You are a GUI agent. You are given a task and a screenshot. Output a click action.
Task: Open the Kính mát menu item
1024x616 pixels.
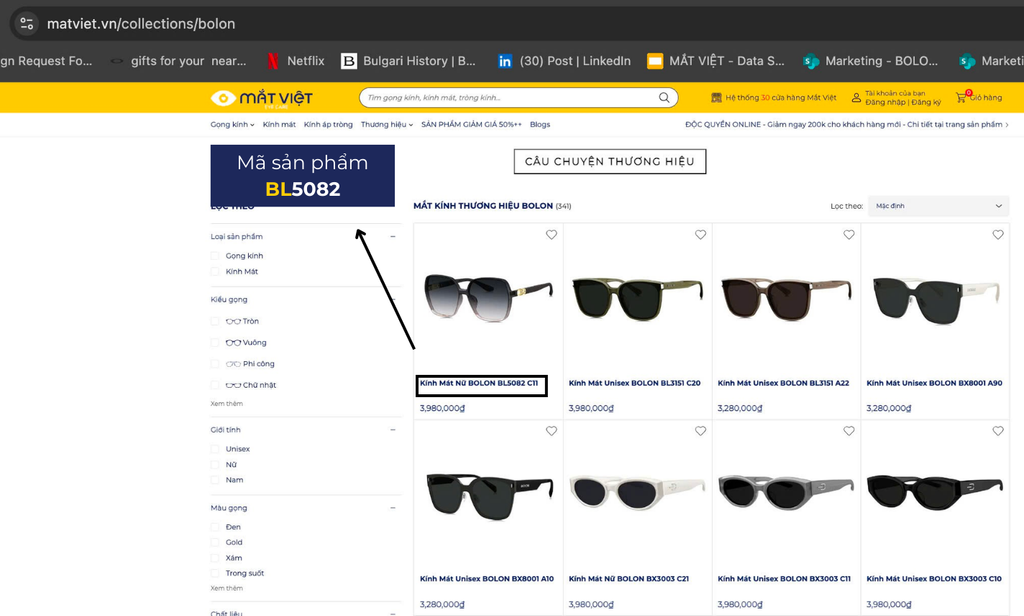click(279, 124)
